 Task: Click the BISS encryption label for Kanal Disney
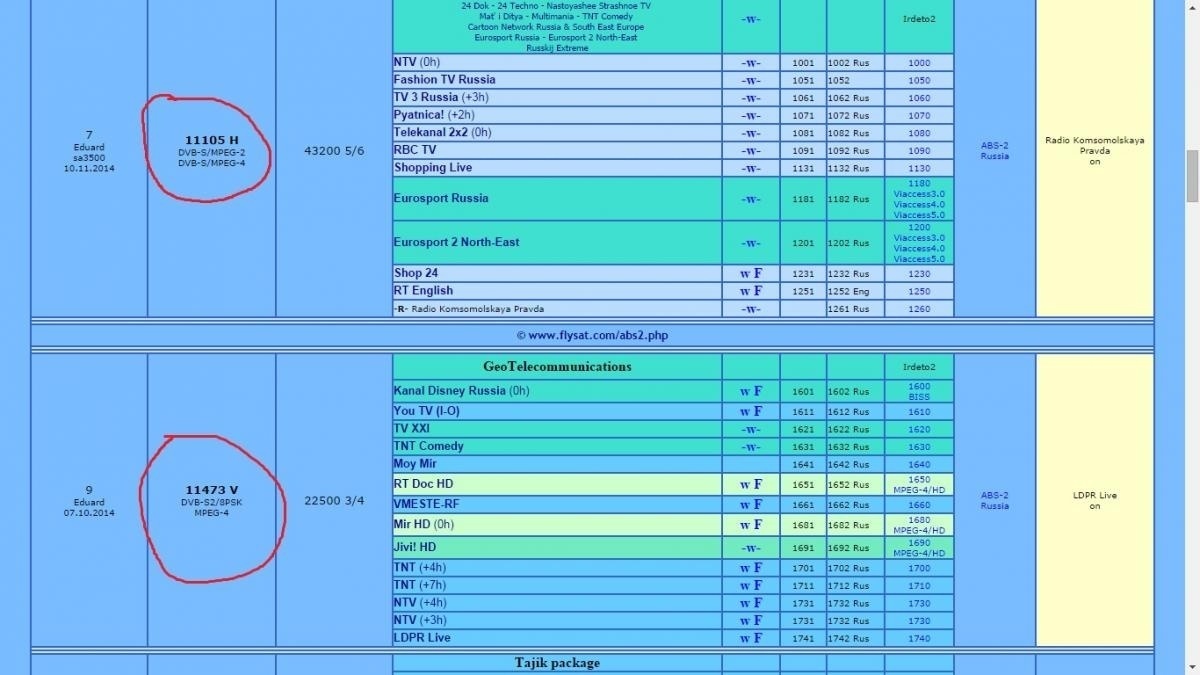919,396
